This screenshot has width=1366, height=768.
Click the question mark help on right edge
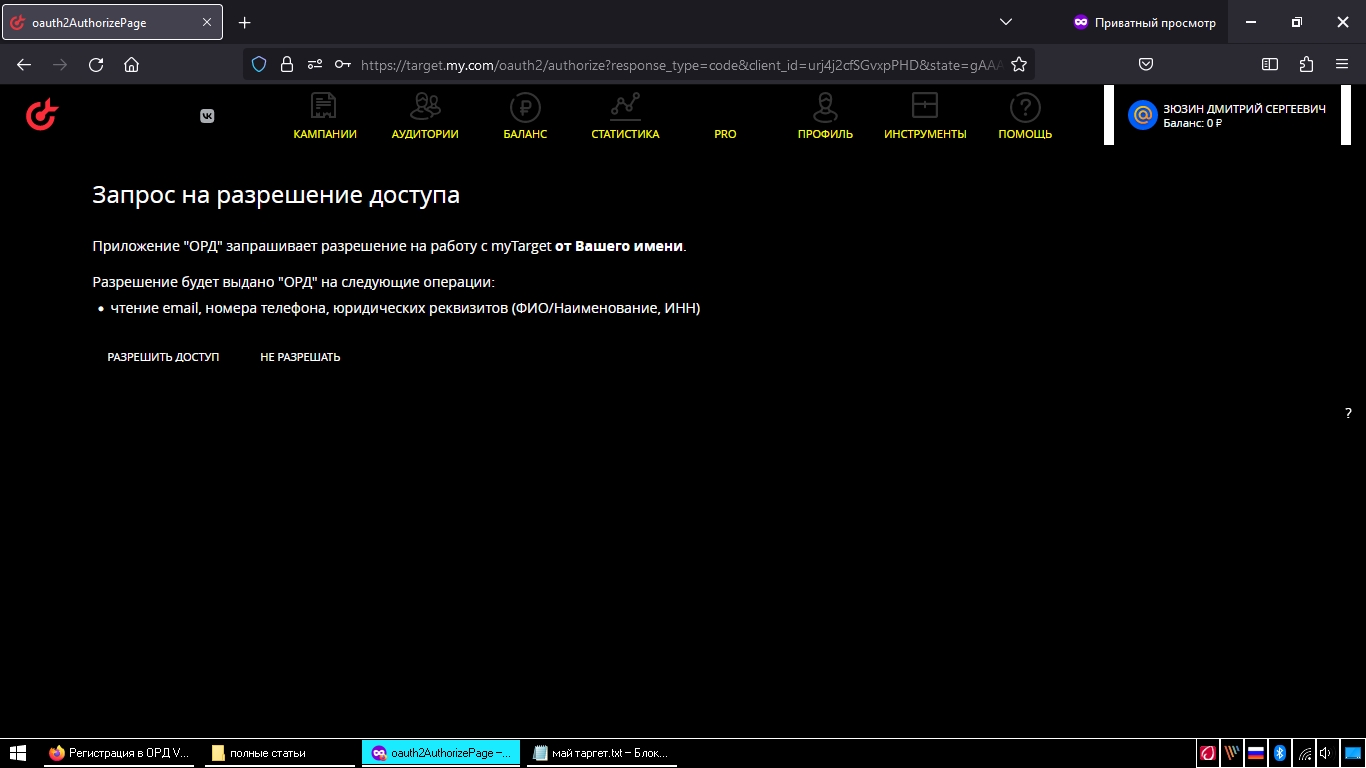[1348, 413]
